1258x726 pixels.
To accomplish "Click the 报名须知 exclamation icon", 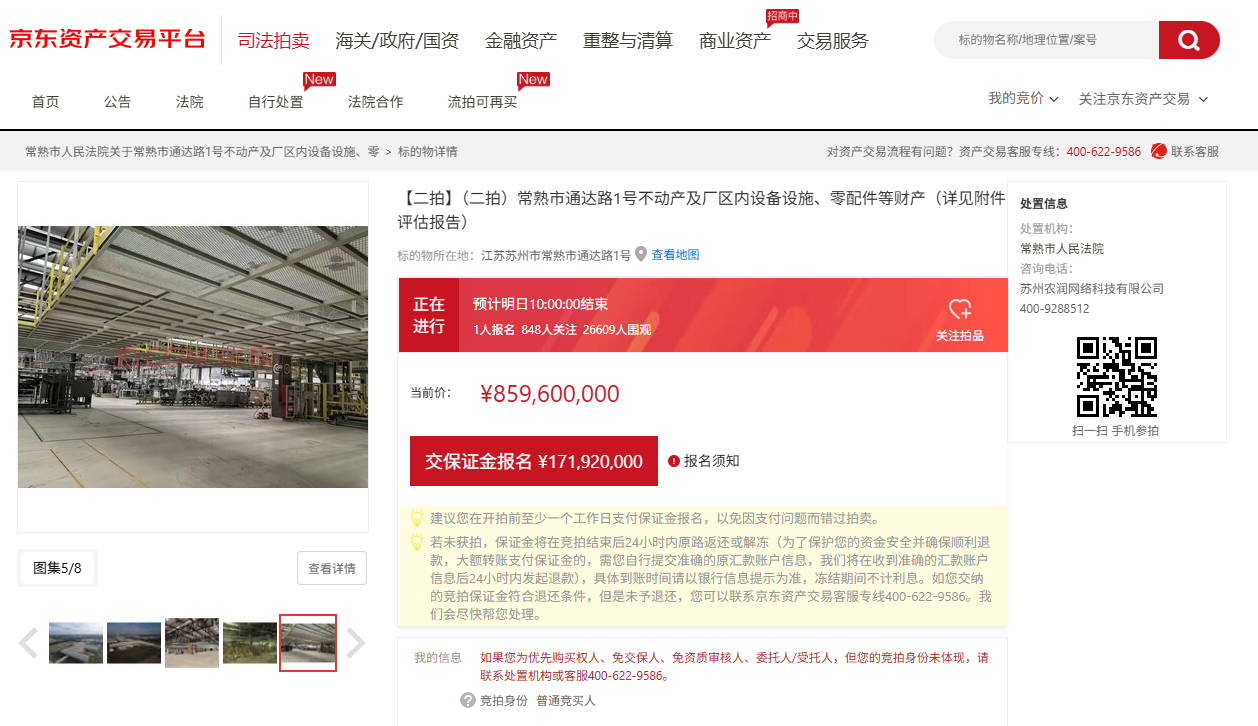I will tap(674, 461).
